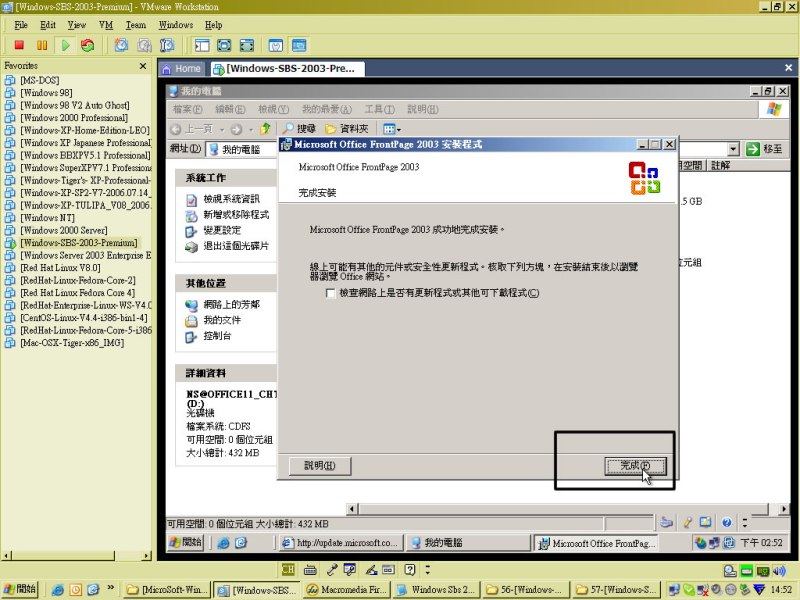Switch to 我的電腦 guest taskbar button
Screen dimensions: 800x600
(x=468, y=543)
